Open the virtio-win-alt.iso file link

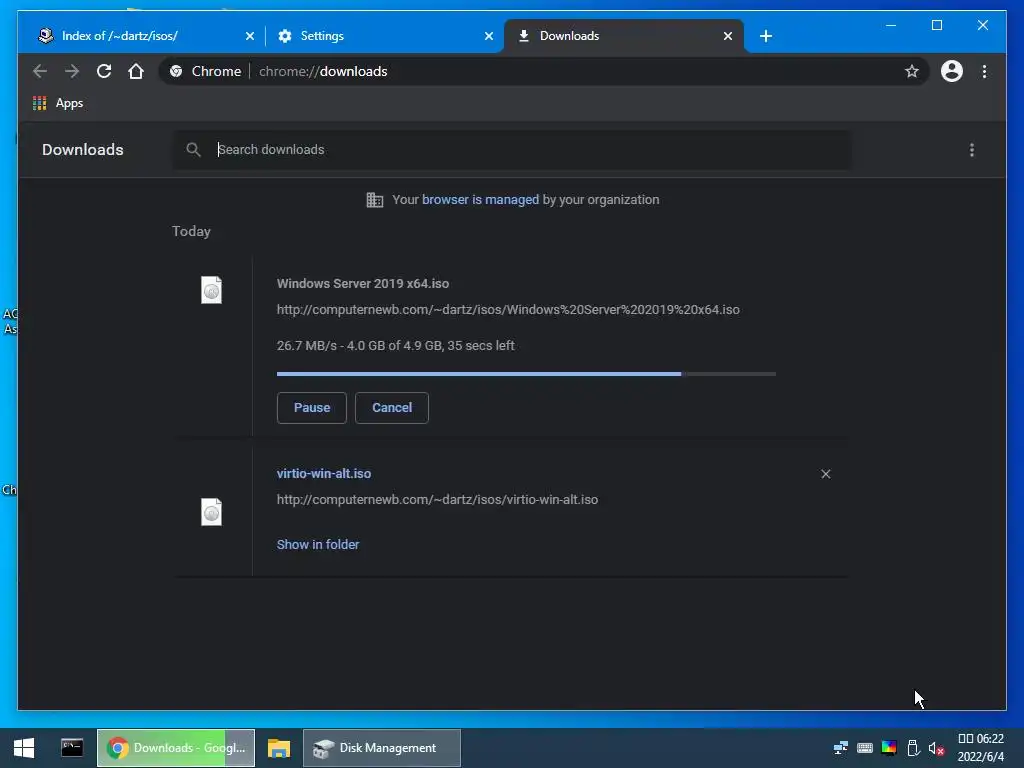(x=324, y=473)
